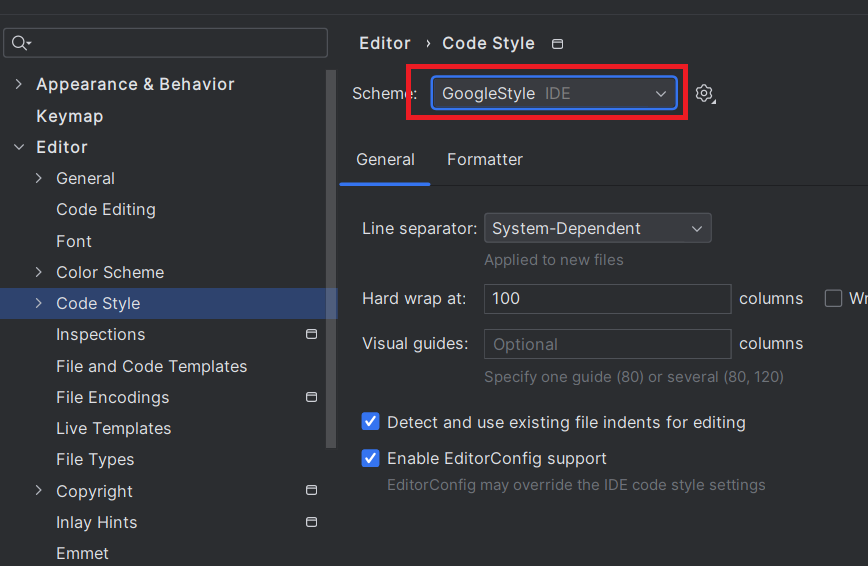Click the Editor breadcrumb link
This screenshot has width=868, height=566.
pos(385,43)
